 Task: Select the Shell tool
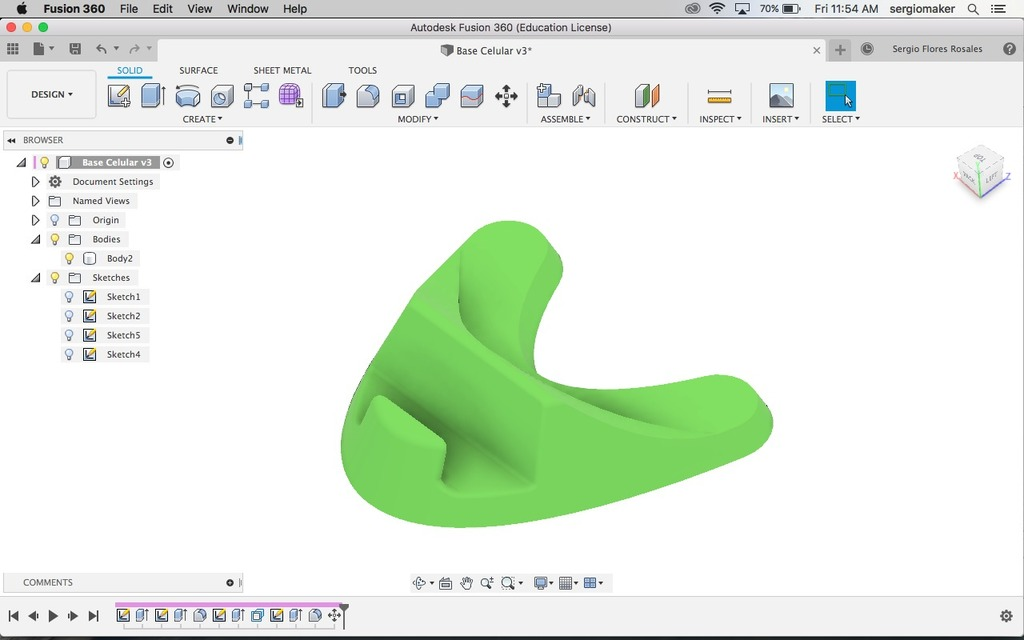click(x=403, y=94)
